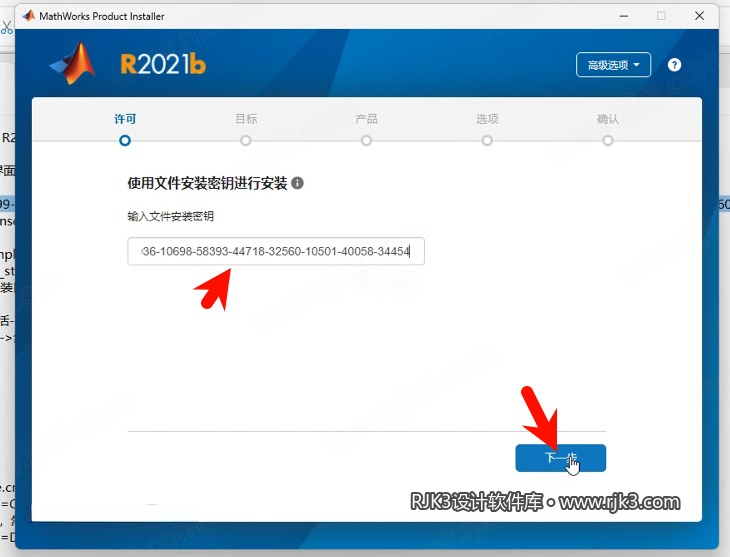Image resolution: width=730 pixels, height=557 pixels.
Task: Click the 确认 step circle marker
Action: point(608,140)
